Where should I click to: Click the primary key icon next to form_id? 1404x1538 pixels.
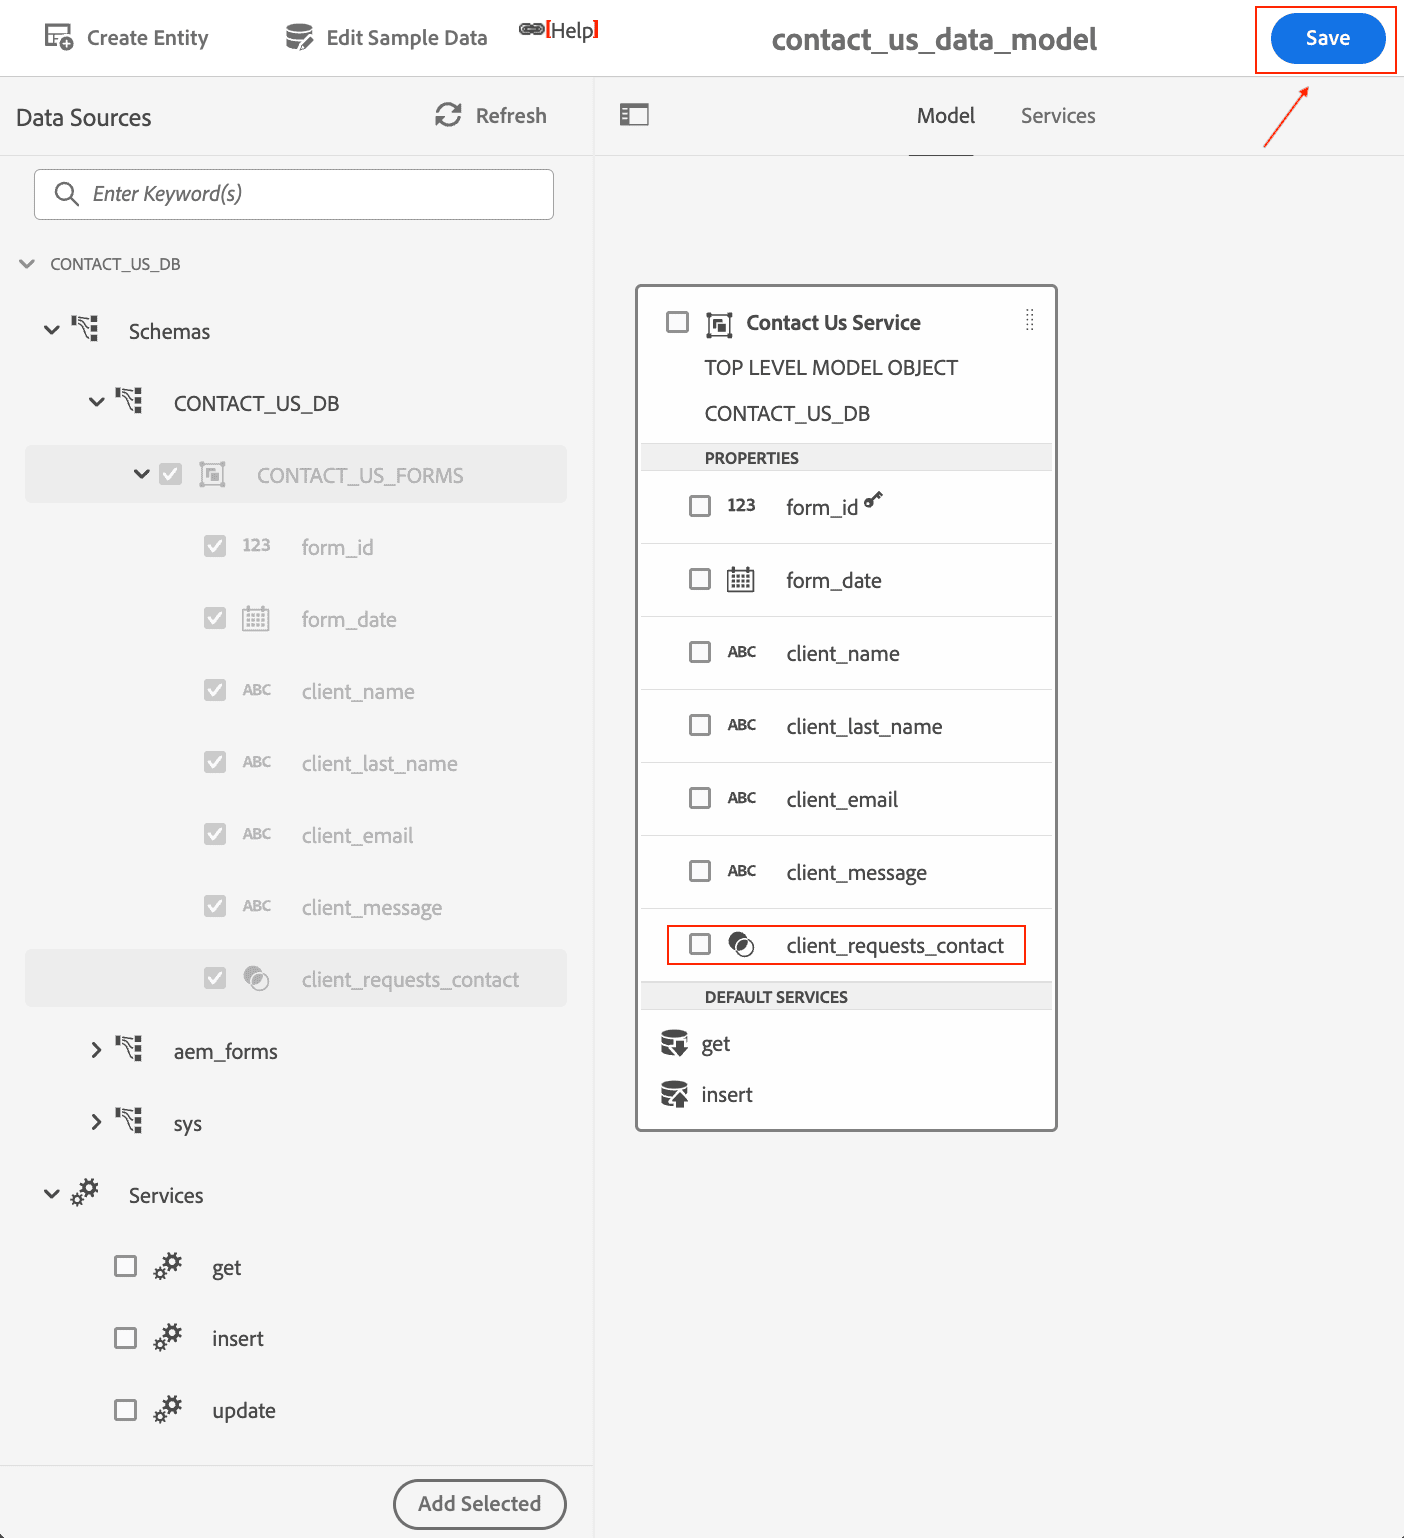click(x=874, y=499)
